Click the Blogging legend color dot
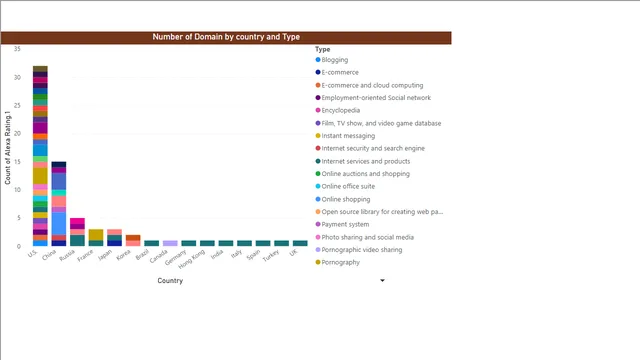This screenshot has width=640, height=360. [318, 60]
